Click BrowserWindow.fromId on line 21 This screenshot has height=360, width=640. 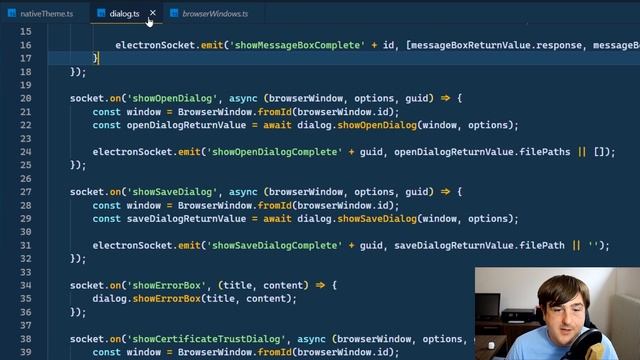(235, 112)
